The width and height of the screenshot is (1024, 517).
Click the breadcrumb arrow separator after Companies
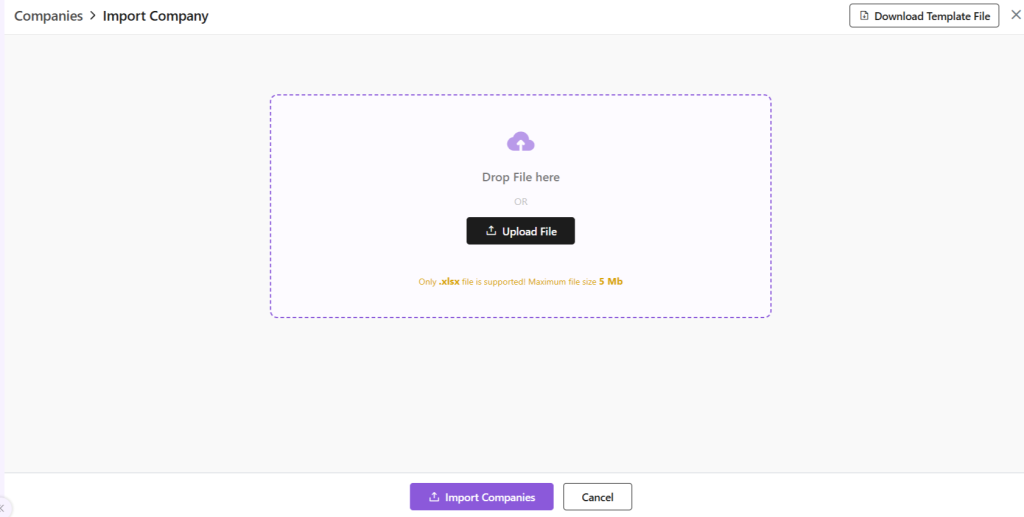pyautogui.click(x=93, y=17)
